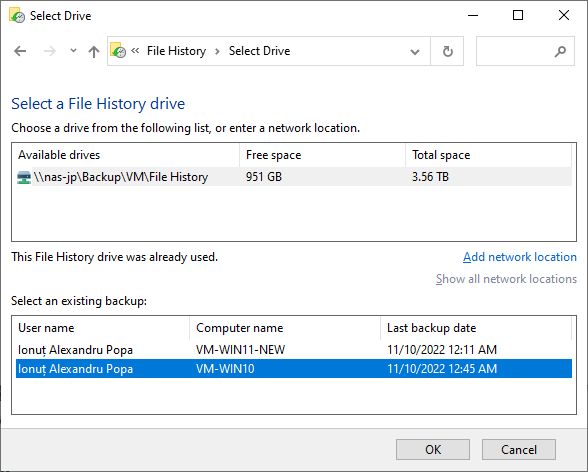Refresh the Select Drive view

(447, 51)
